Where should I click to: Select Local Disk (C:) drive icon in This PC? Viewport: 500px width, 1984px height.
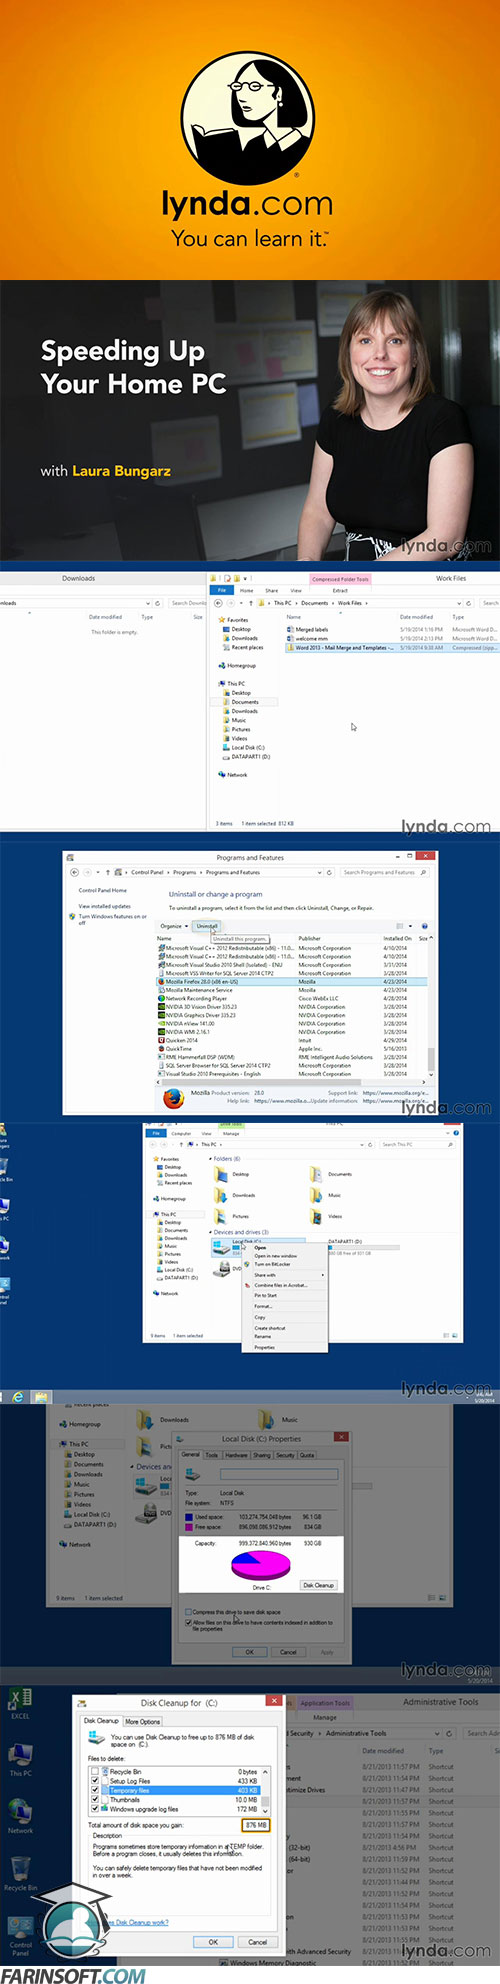tap(222, 1247)
